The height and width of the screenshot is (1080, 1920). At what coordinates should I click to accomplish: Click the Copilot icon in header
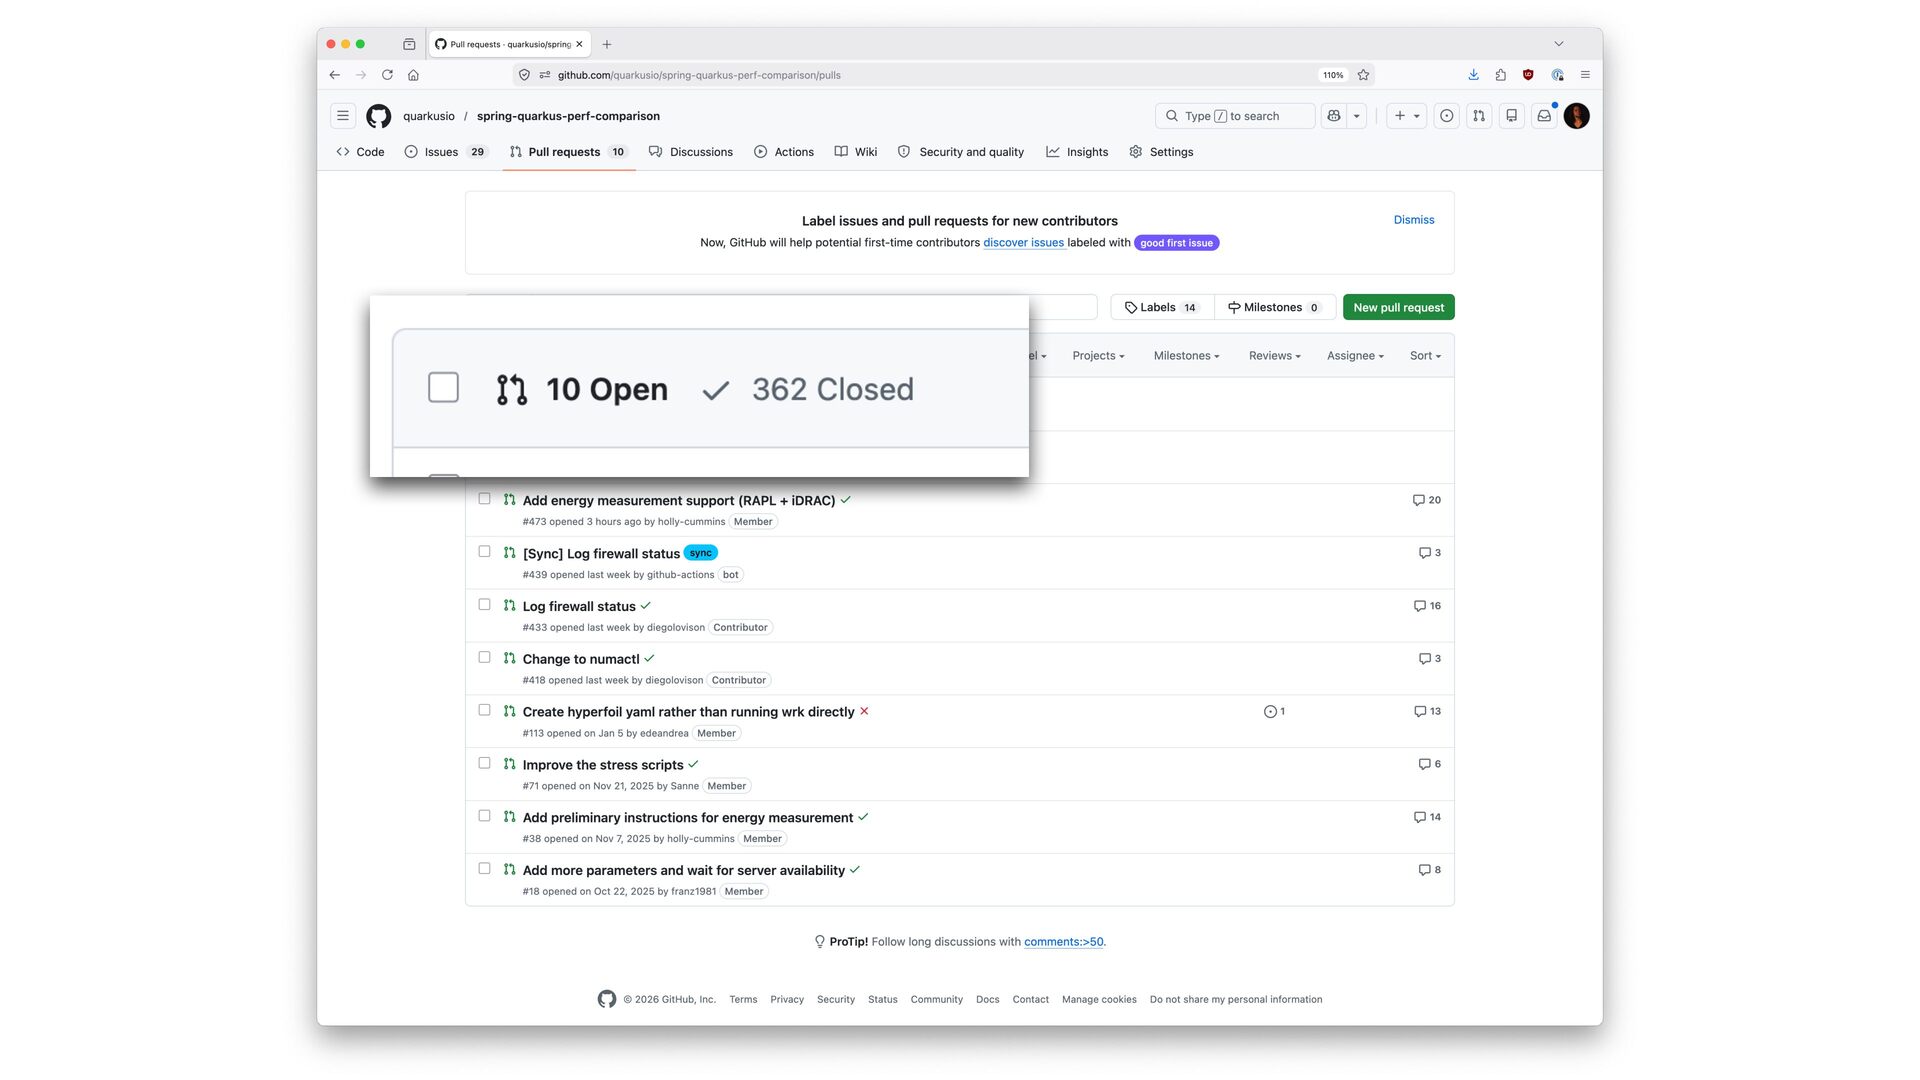click(1334, 116)
